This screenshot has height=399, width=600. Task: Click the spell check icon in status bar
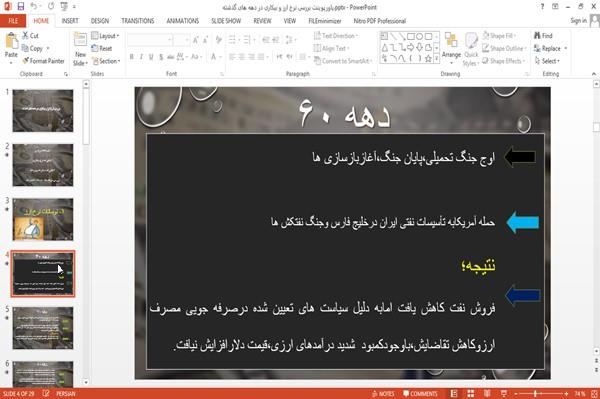(46, 394)
